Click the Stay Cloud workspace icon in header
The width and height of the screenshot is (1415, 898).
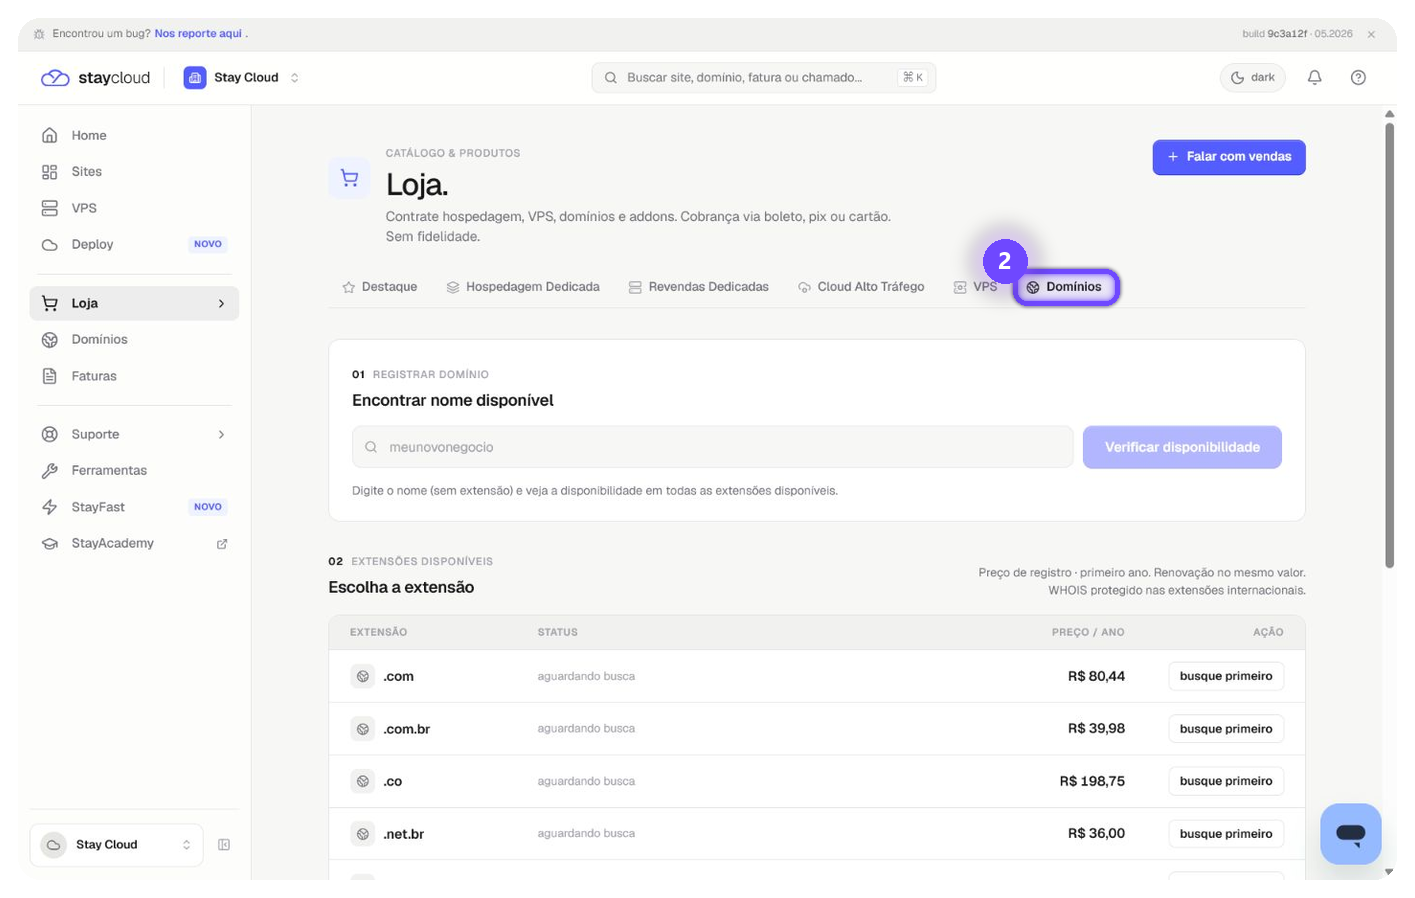tap(195, 77)
